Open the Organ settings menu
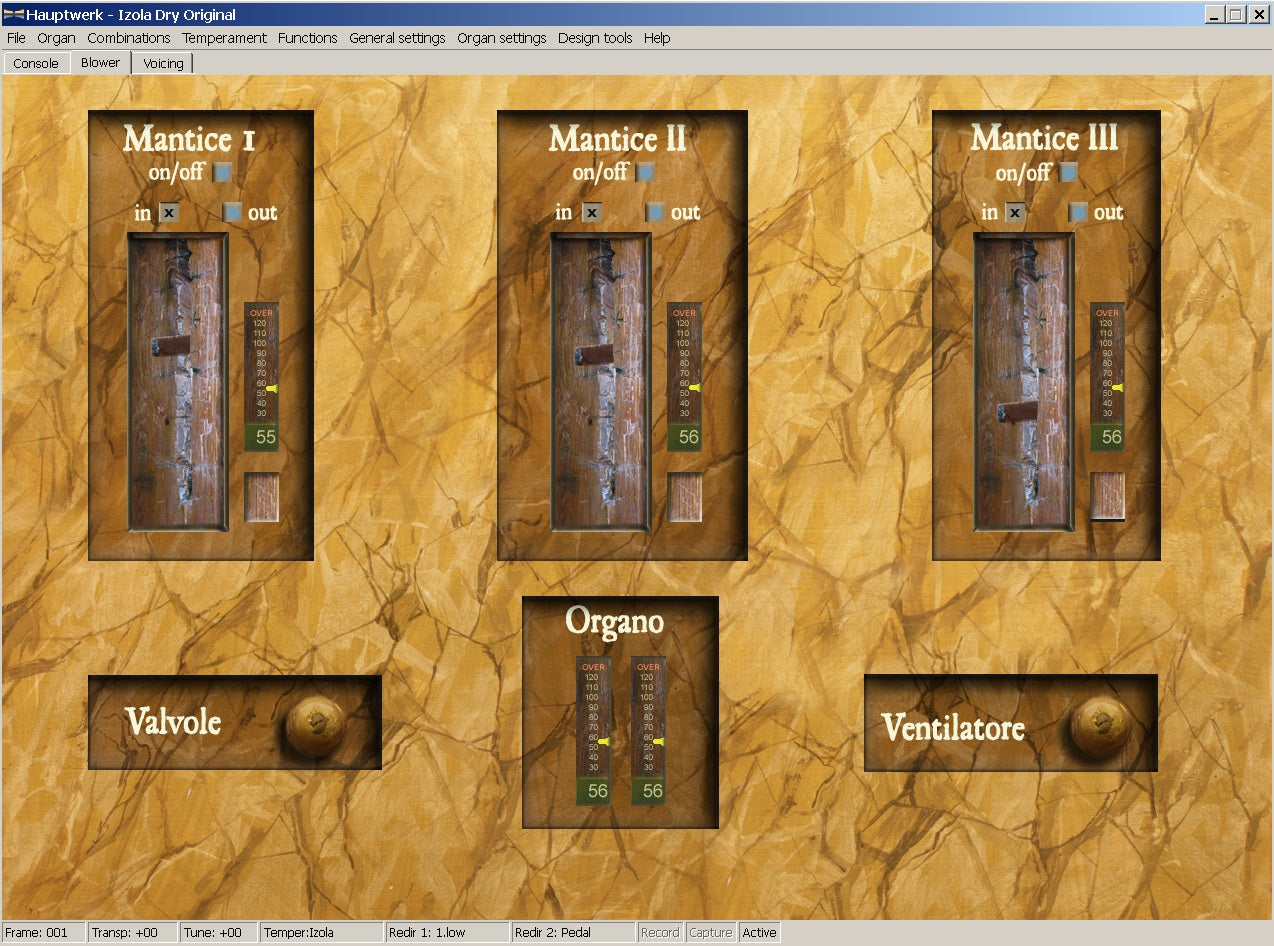The image size is (1274, 946). 501,38
